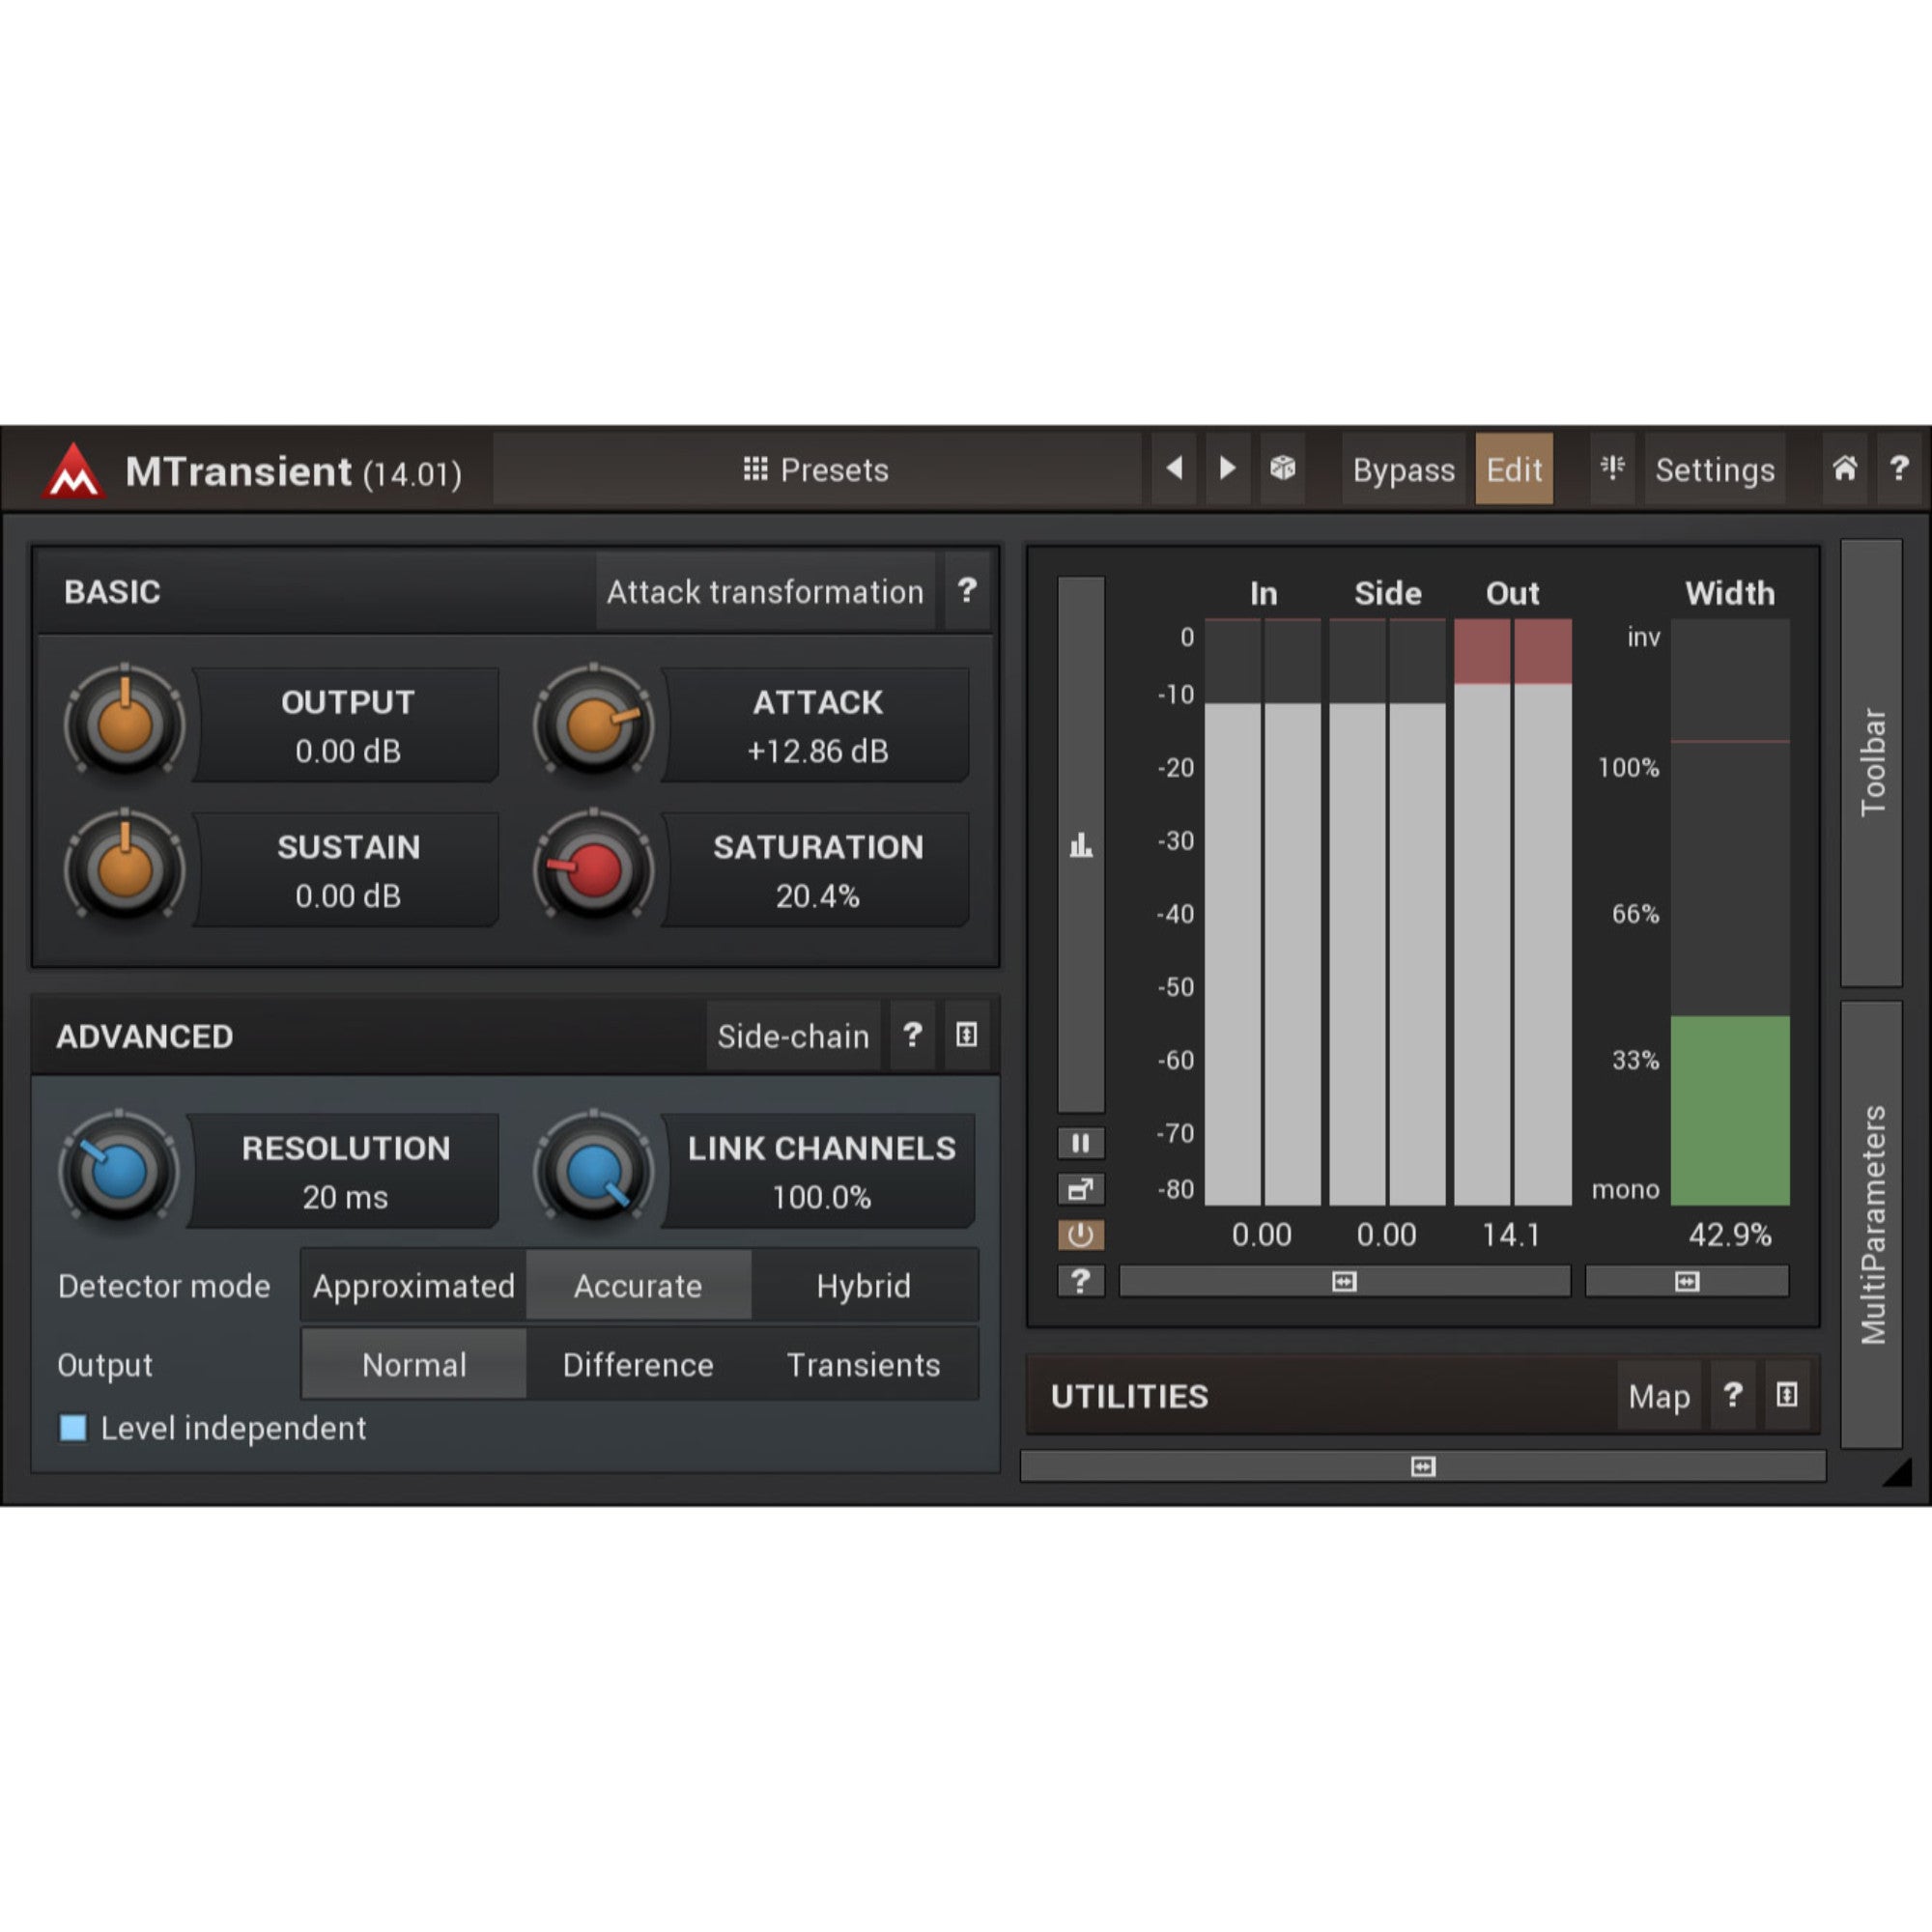Select Hybrid detector mode
This screenshot has width=1932, height=1932.
tap(864, 1285)
